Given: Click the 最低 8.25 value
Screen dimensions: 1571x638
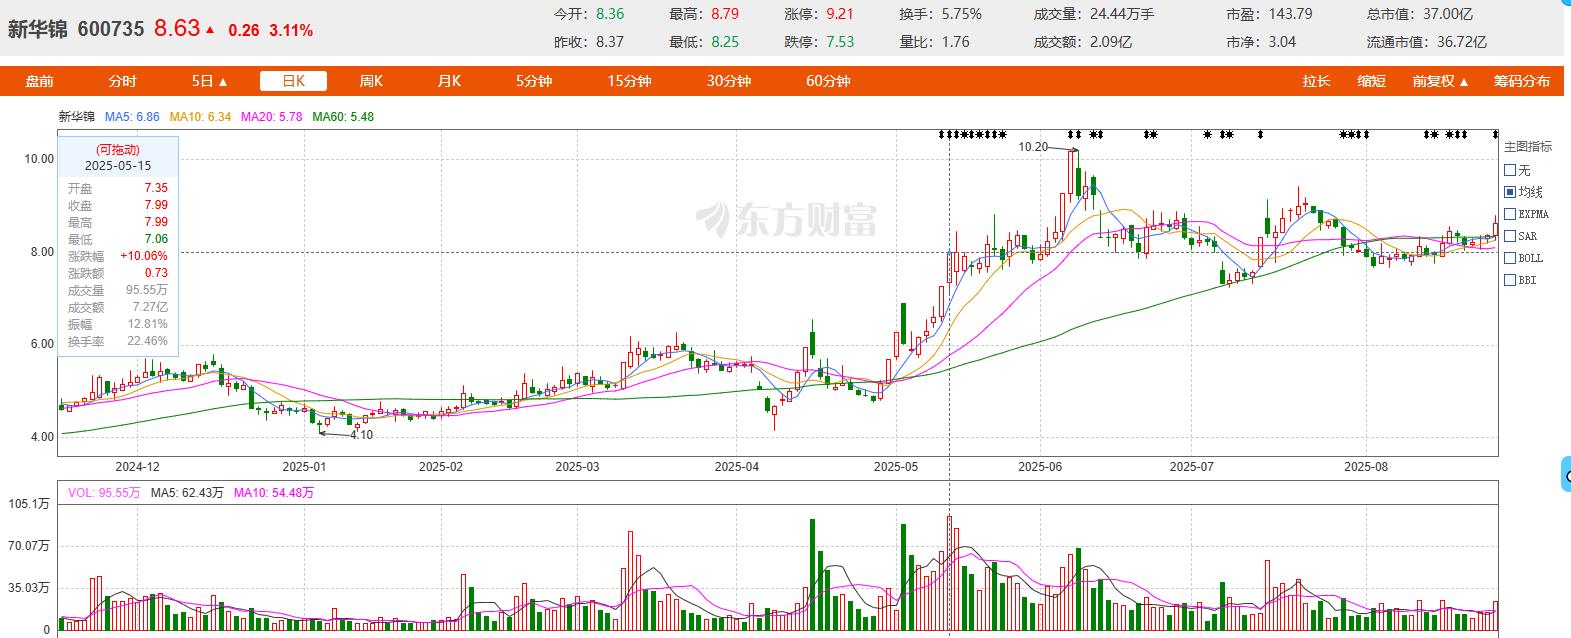Looking at the screenshot, I should click(725, 42).
